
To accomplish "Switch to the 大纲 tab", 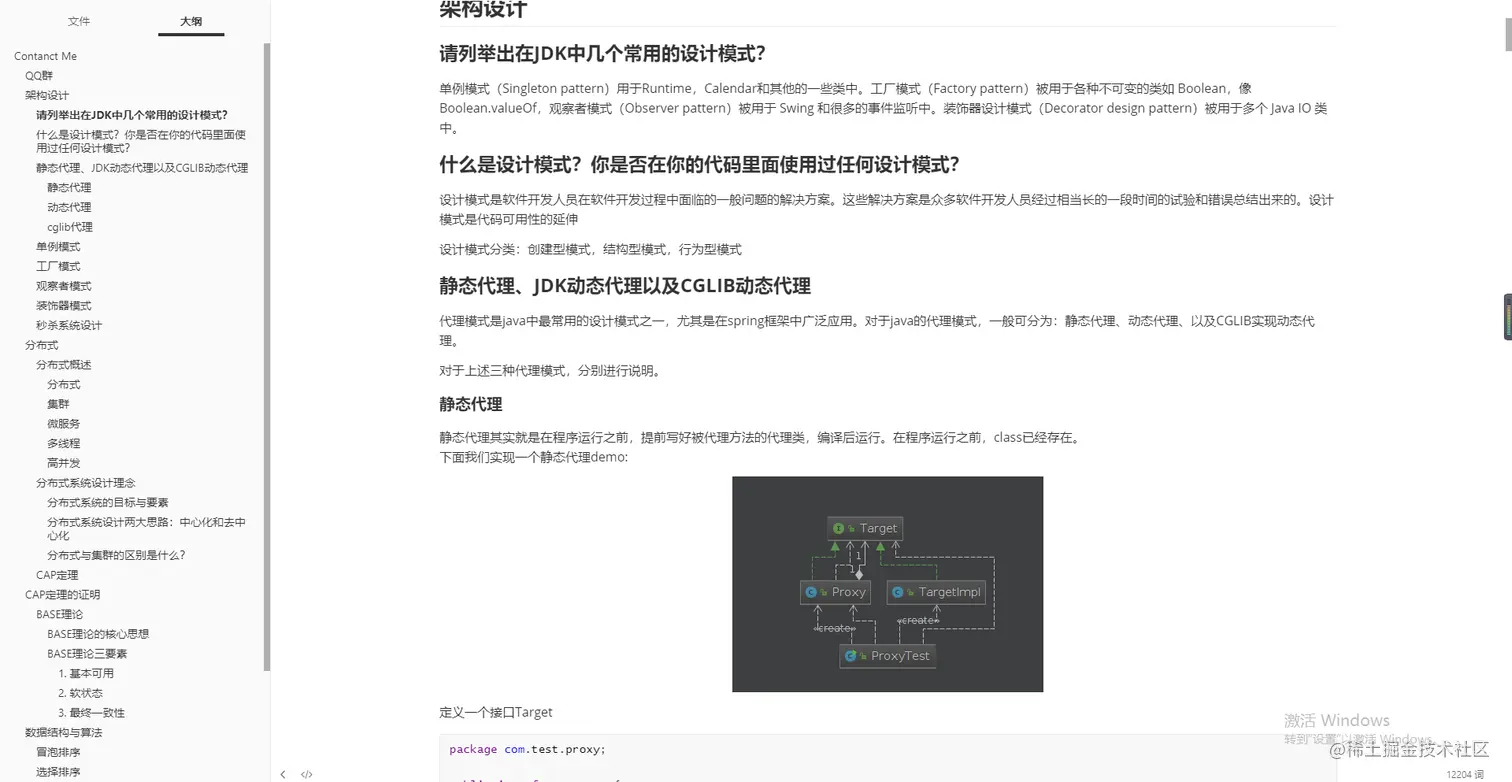I will (x=190, y=21).
